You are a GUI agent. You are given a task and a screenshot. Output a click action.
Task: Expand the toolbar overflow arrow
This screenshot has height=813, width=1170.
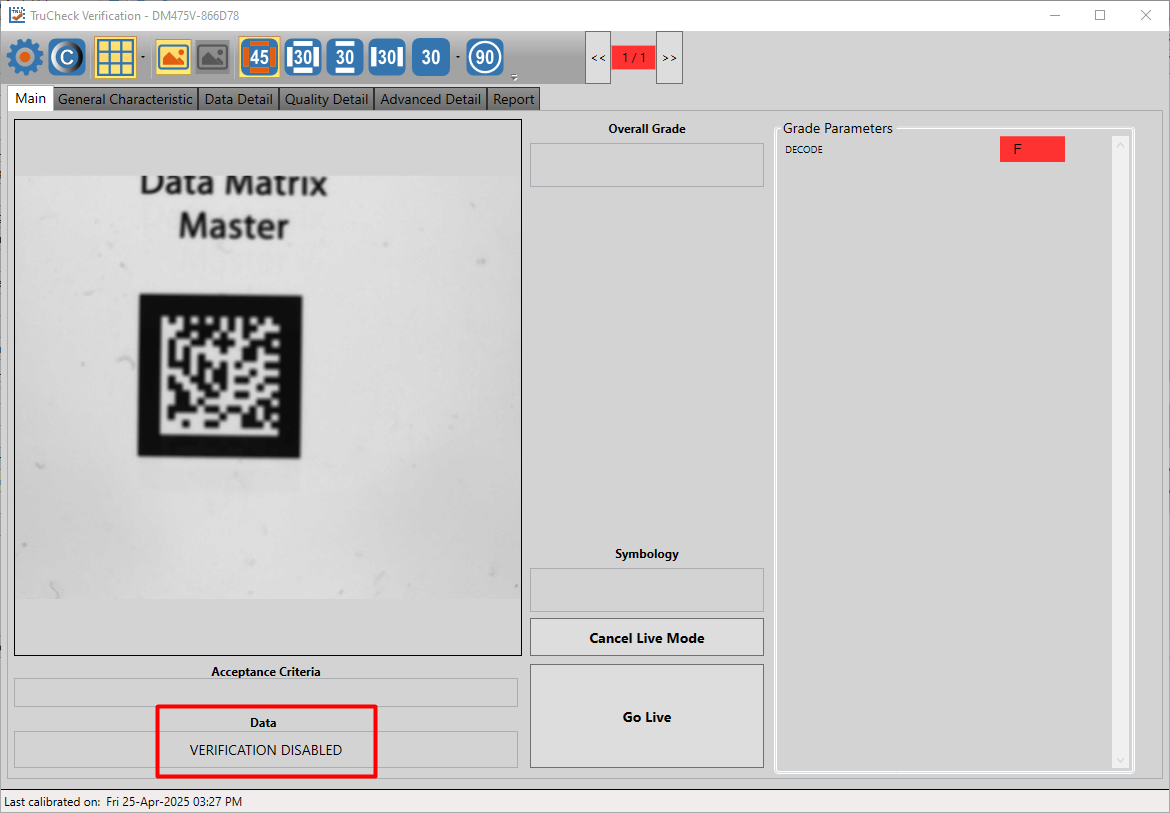click(514, 77)
